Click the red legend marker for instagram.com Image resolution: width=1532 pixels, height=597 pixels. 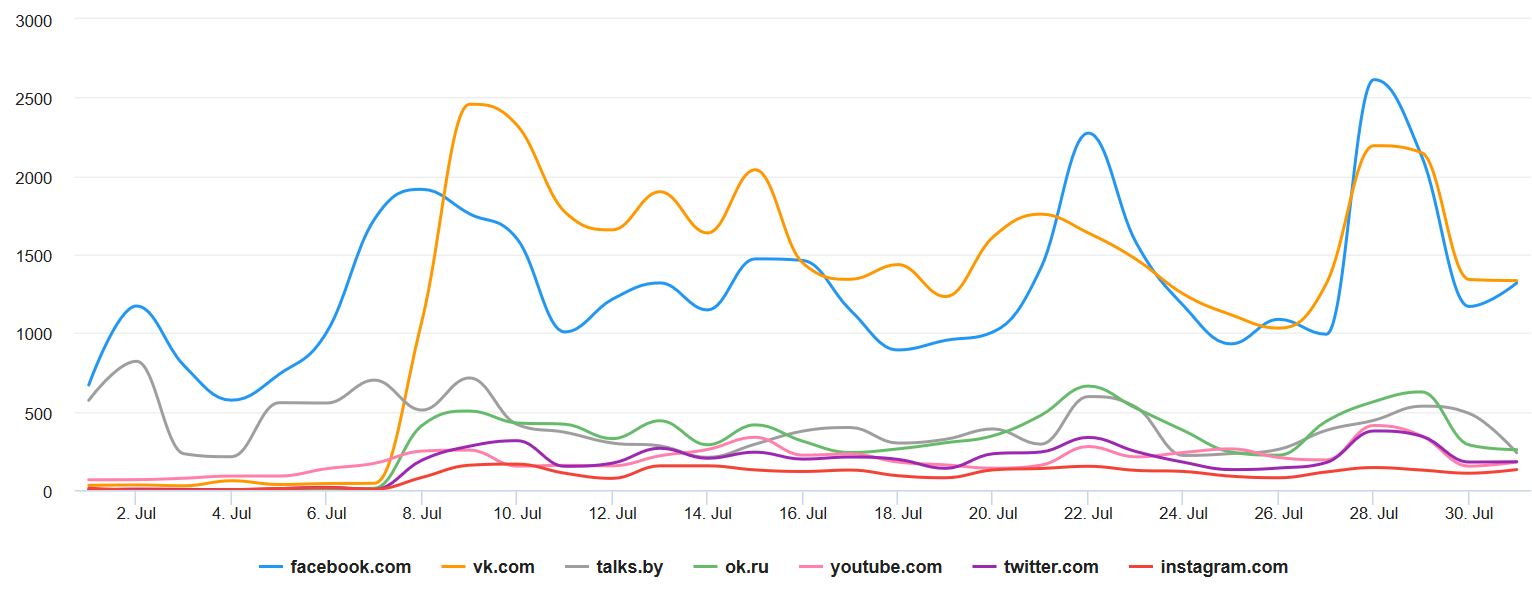pyautogui.click(x=1142, y=567)
